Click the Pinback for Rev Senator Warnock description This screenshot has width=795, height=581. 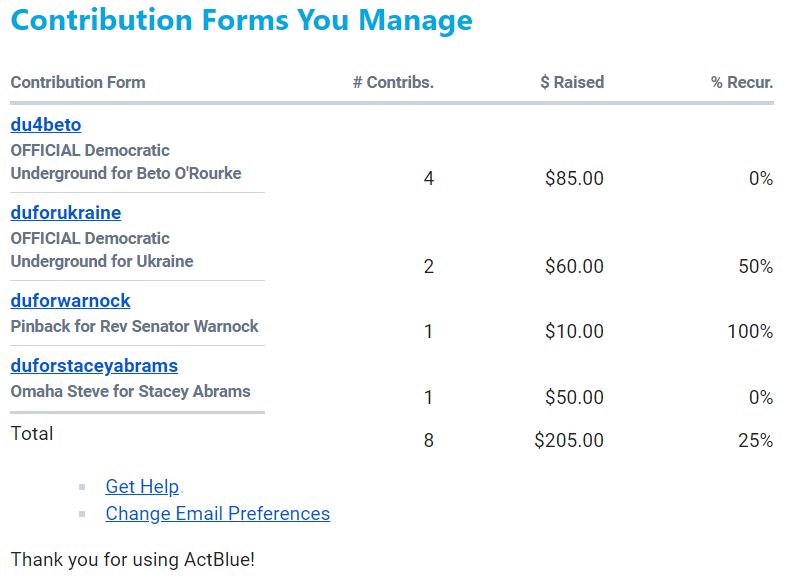point(134,326)
